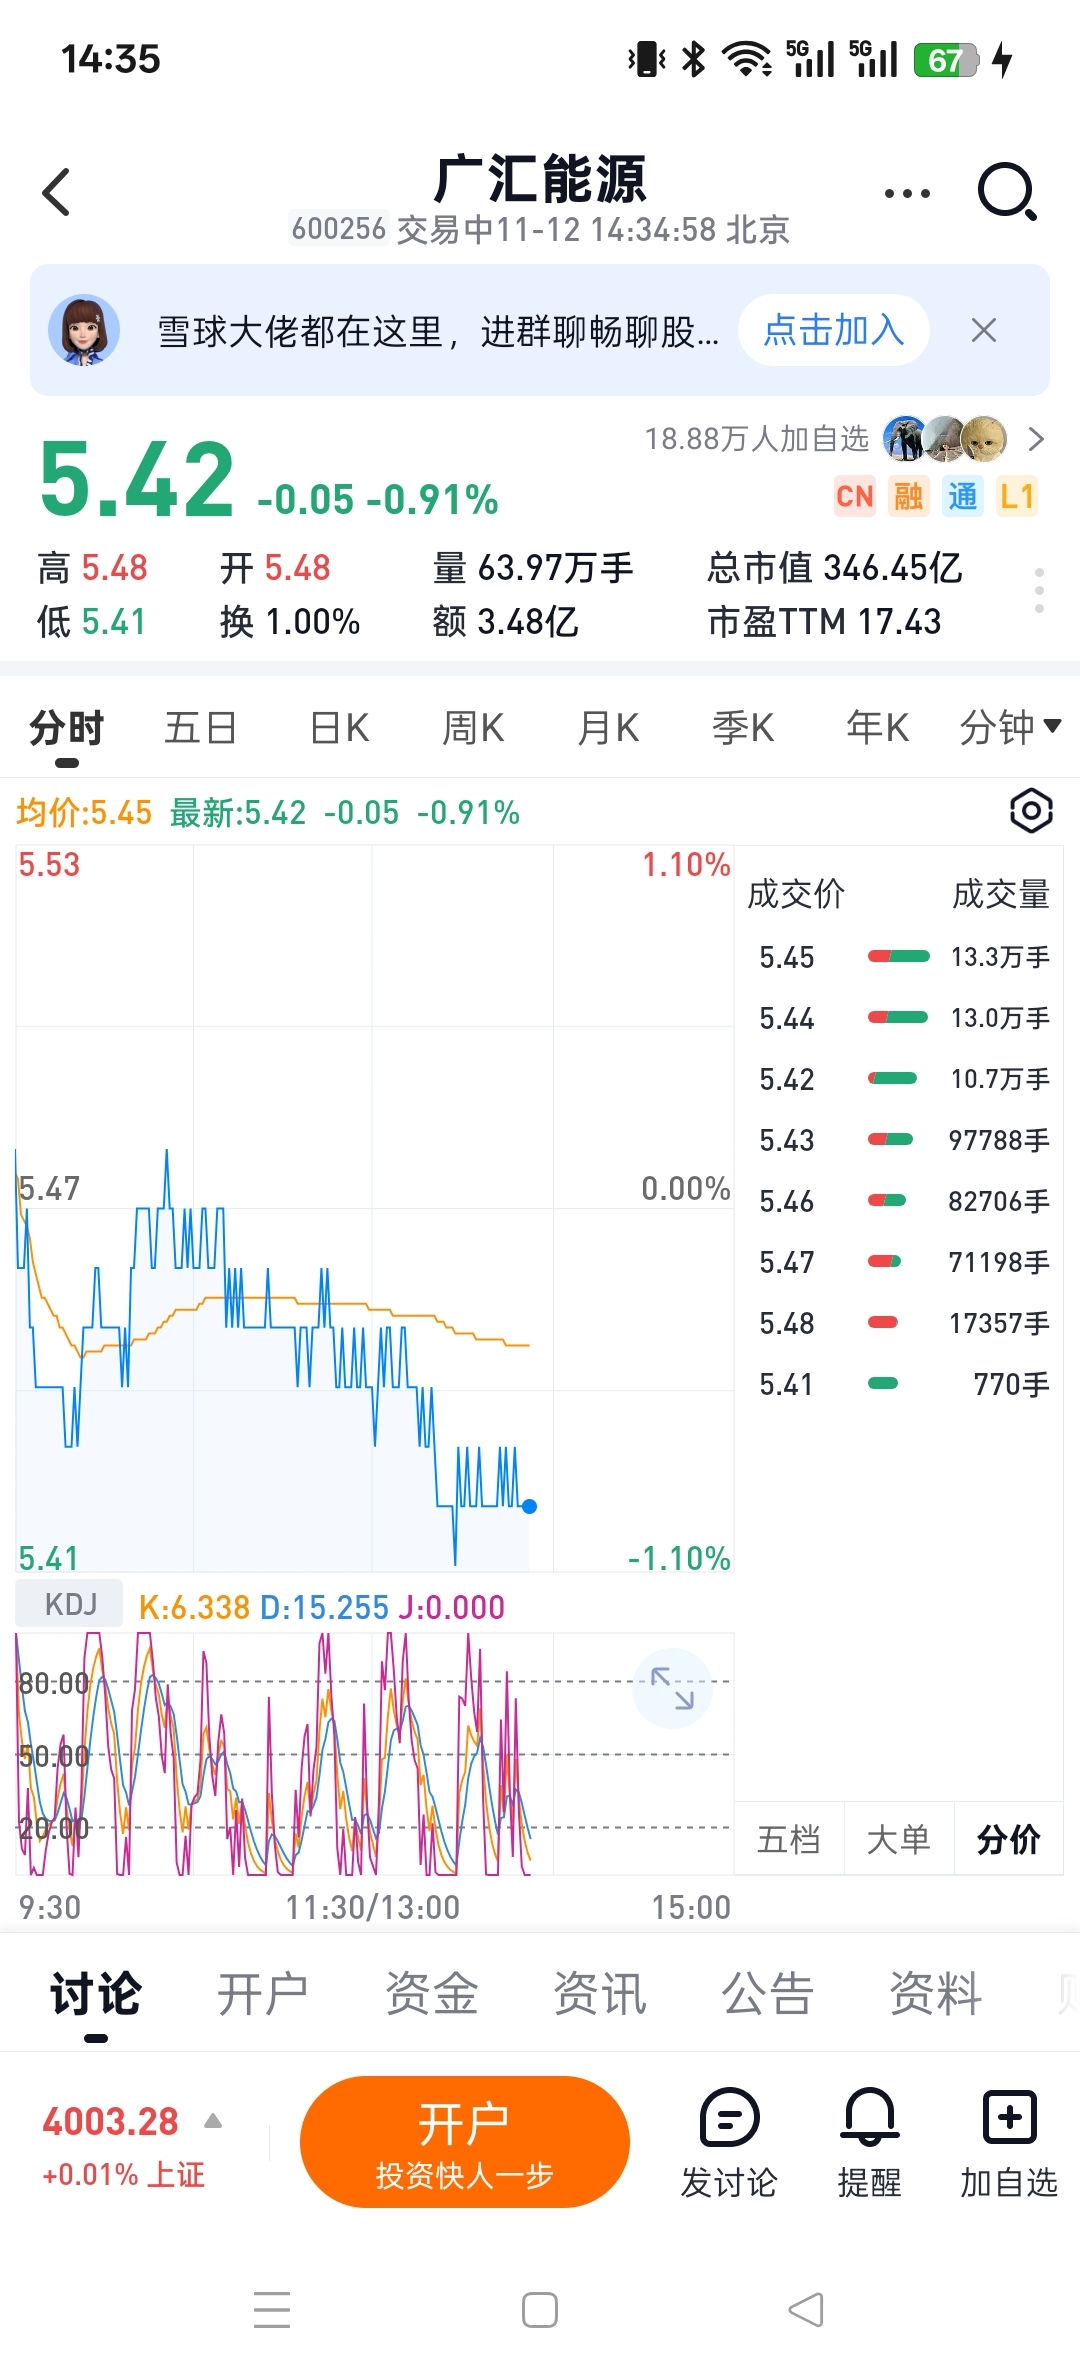Open the search magnifier icon
The height and width of the screenshot is (2376, 1080).
click(x=1006, y=191)
